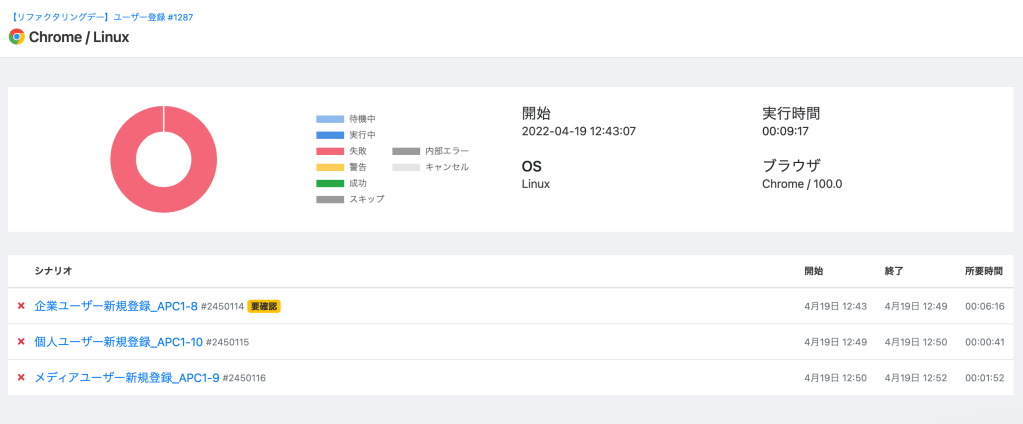1023x424 pixels.
Task: Click the 所要時間 column header
Action: click(x=984, y=271)
